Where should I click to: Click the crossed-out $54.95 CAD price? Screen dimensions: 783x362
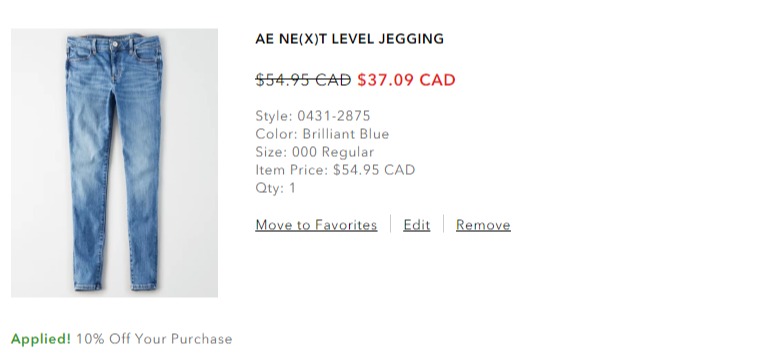click(x=303, y=80)
